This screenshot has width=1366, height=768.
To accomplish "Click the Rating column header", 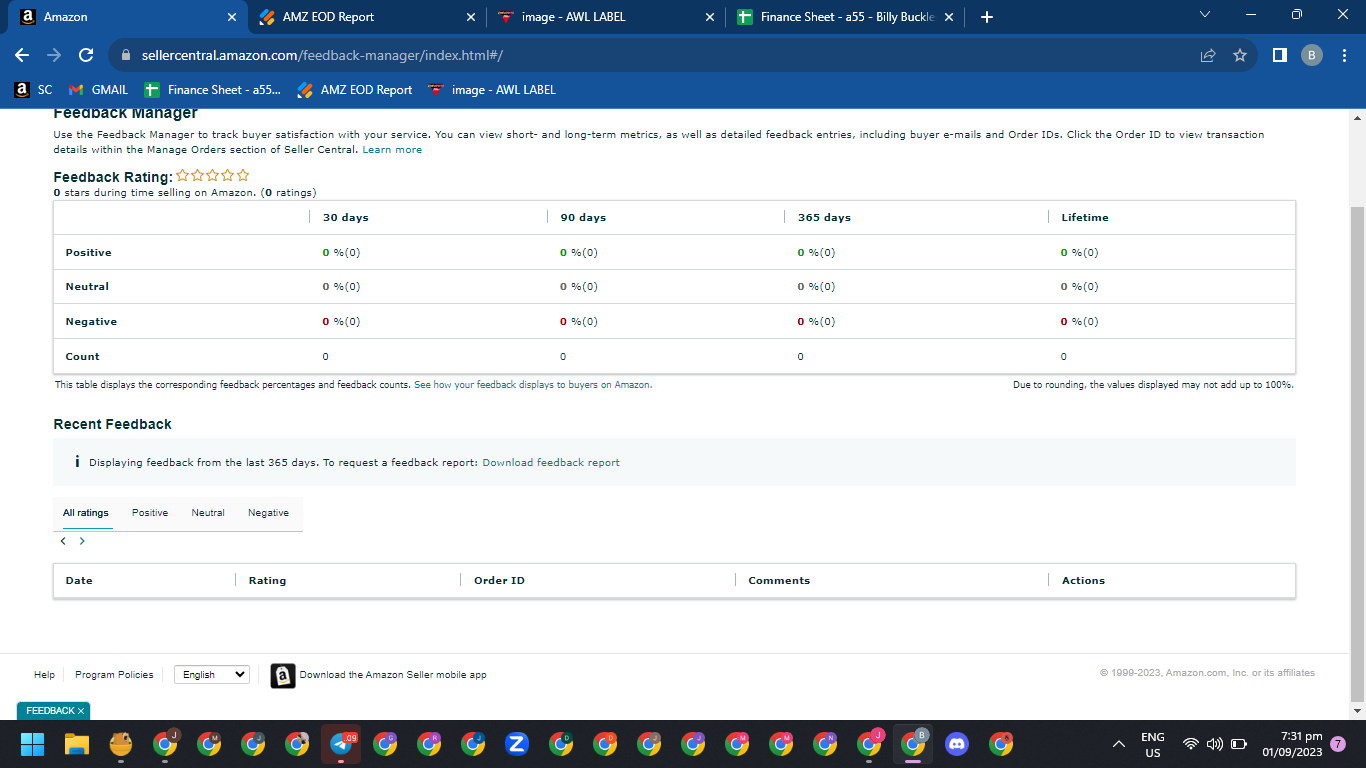I will 267,581.
